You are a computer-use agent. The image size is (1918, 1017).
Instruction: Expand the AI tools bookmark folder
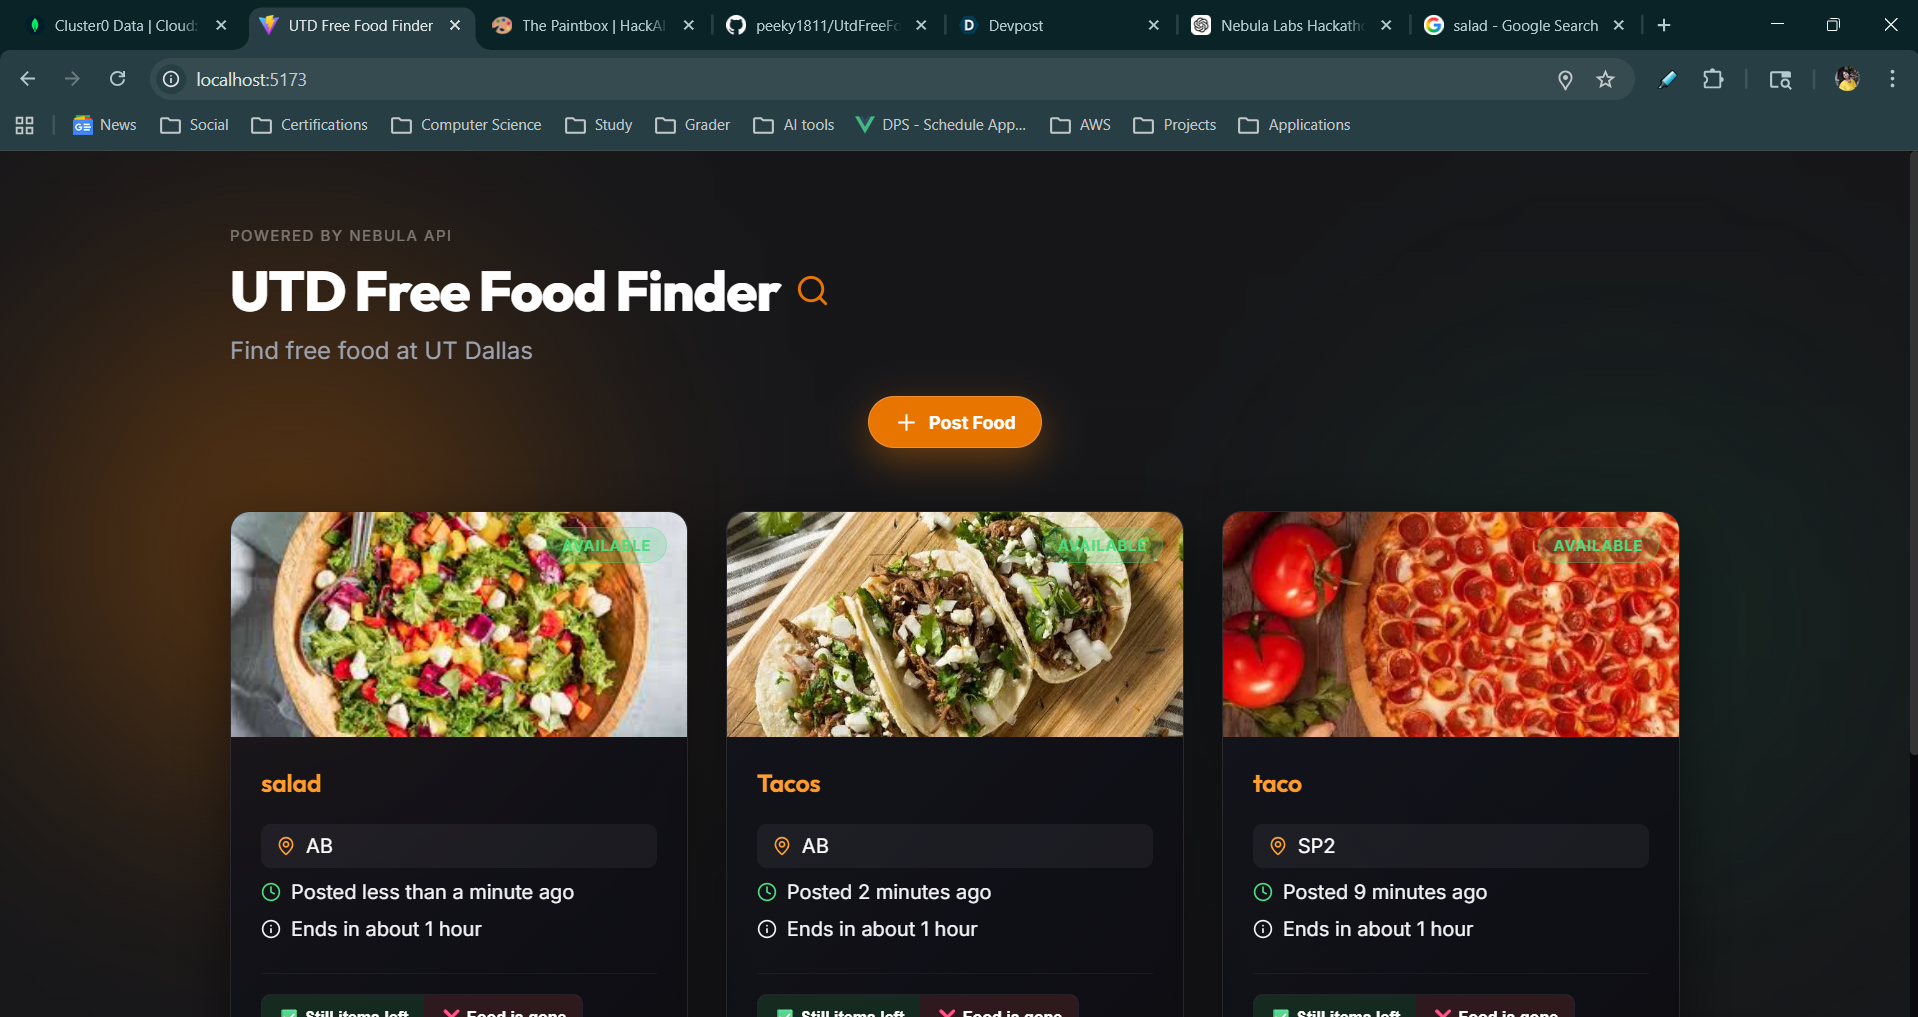(794, 125)
